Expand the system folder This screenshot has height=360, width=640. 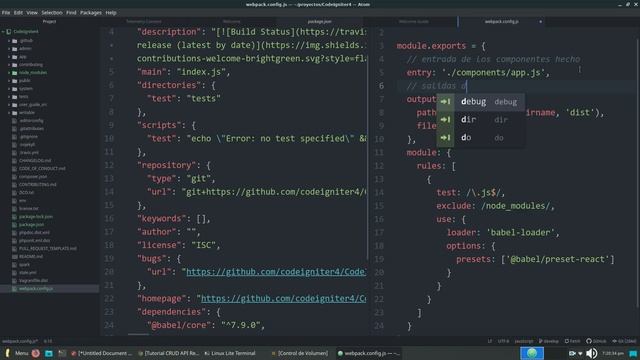coord(9,89)
